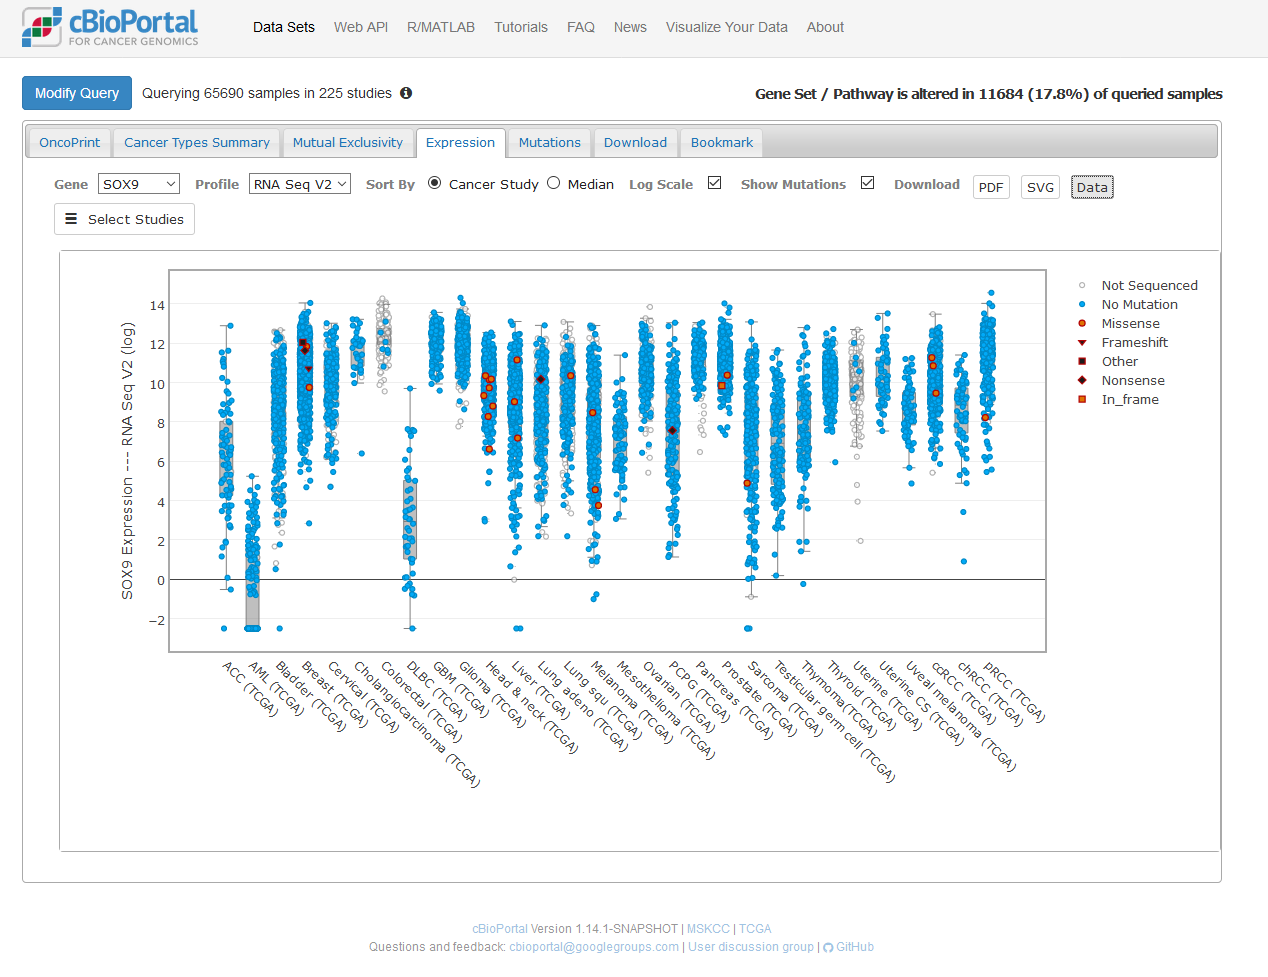Click the Nonsense legend diamond
This screenshot has width=1268, height=977.
click(1082, 380)
